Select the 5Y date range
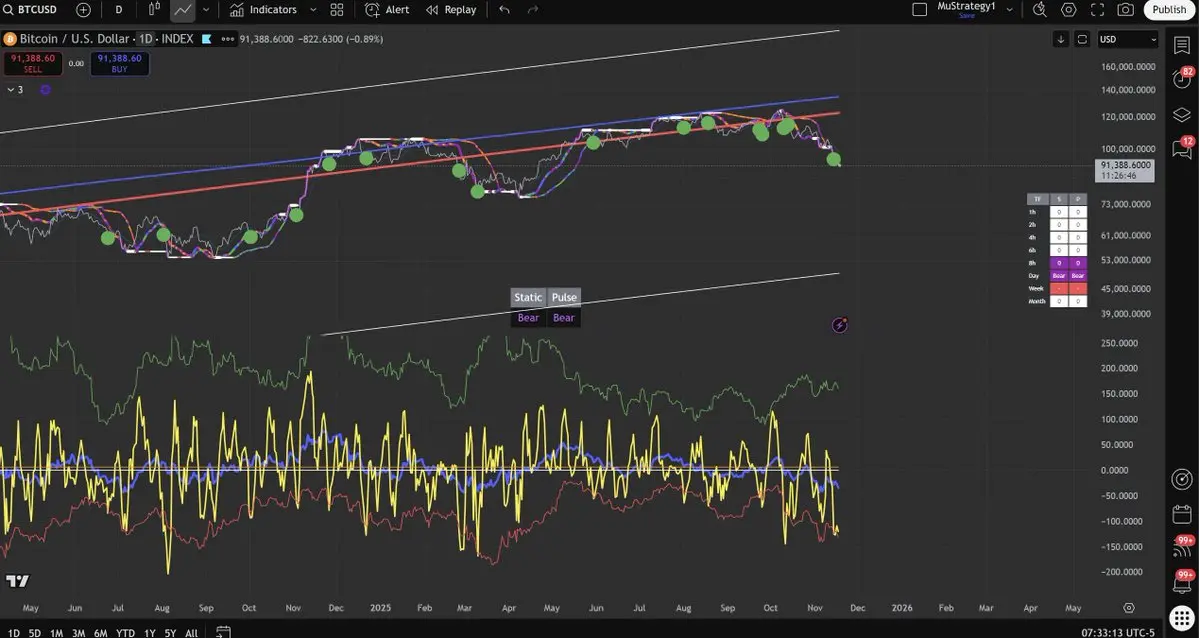This screenshot has height=638, width=1199. 170,633
